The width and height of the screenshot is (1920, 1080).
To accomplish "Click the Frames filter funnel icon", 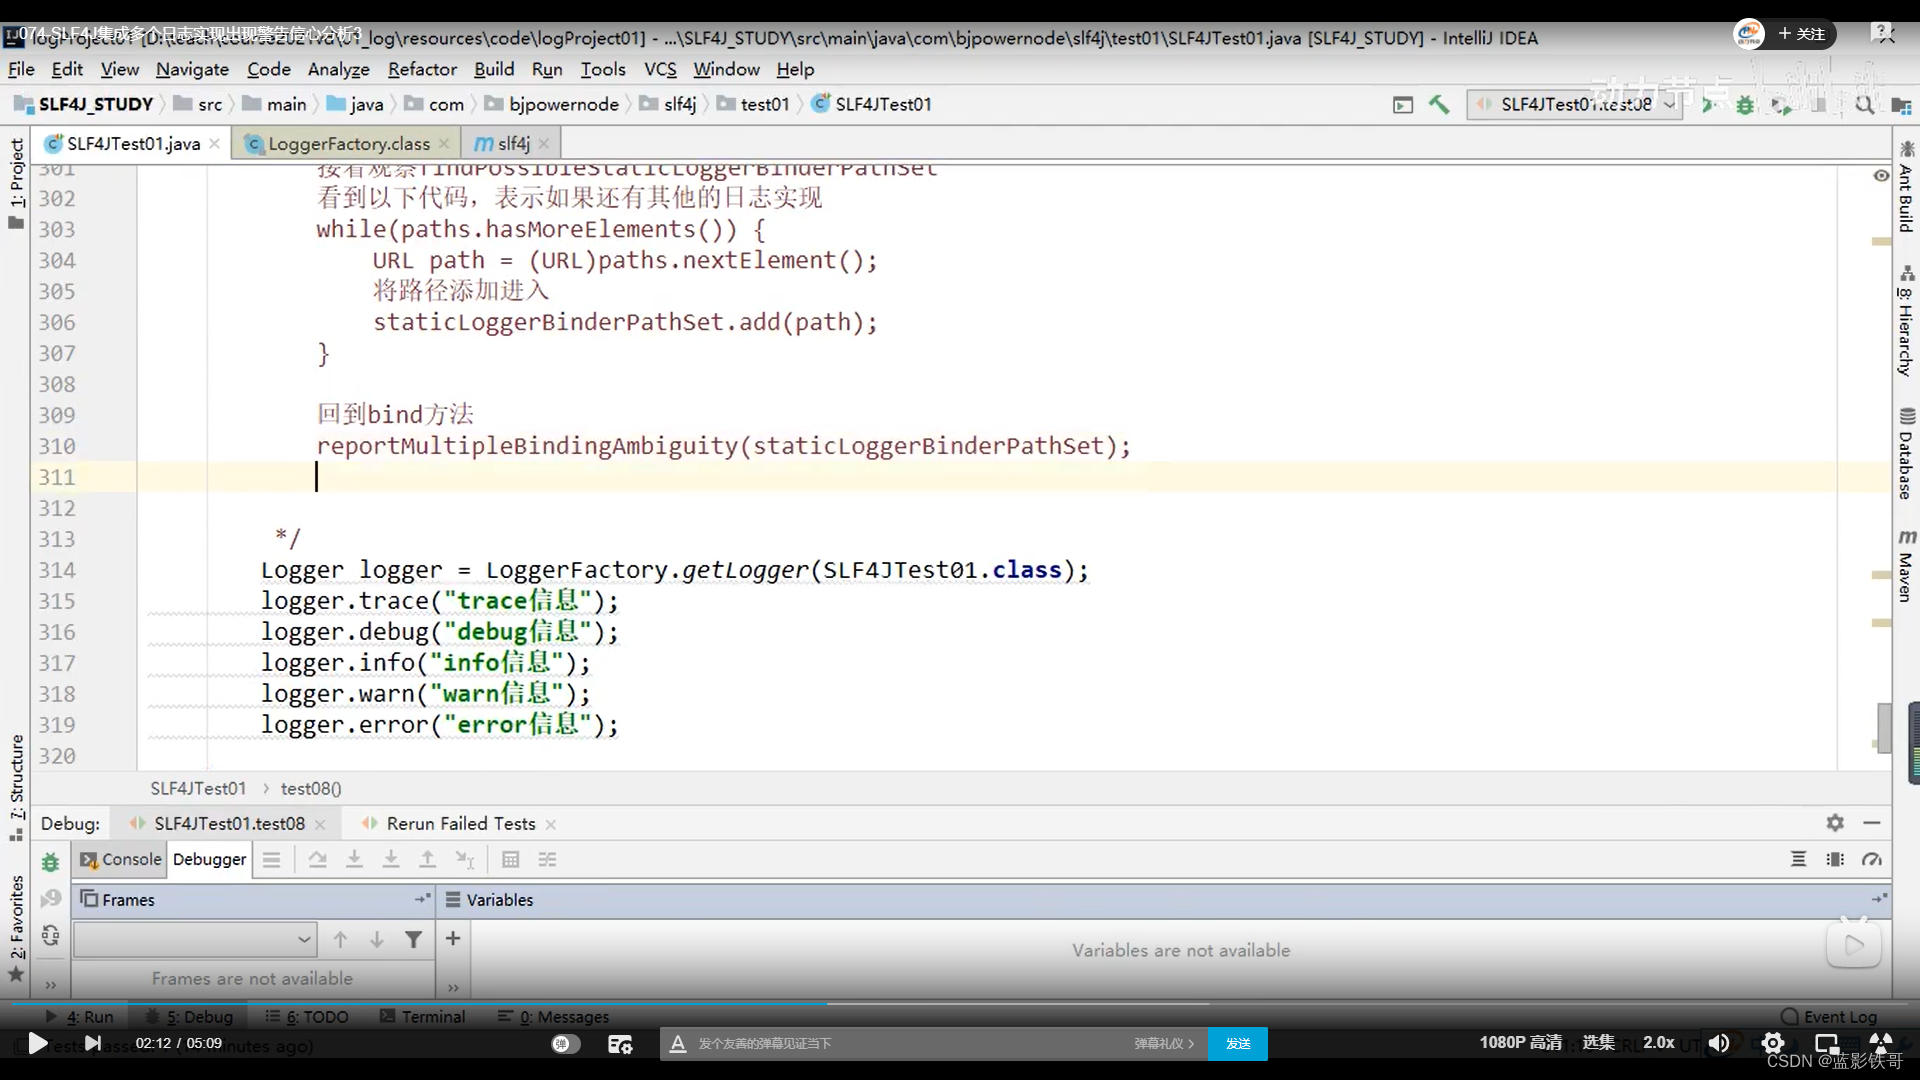I will (x=413, y=939).
